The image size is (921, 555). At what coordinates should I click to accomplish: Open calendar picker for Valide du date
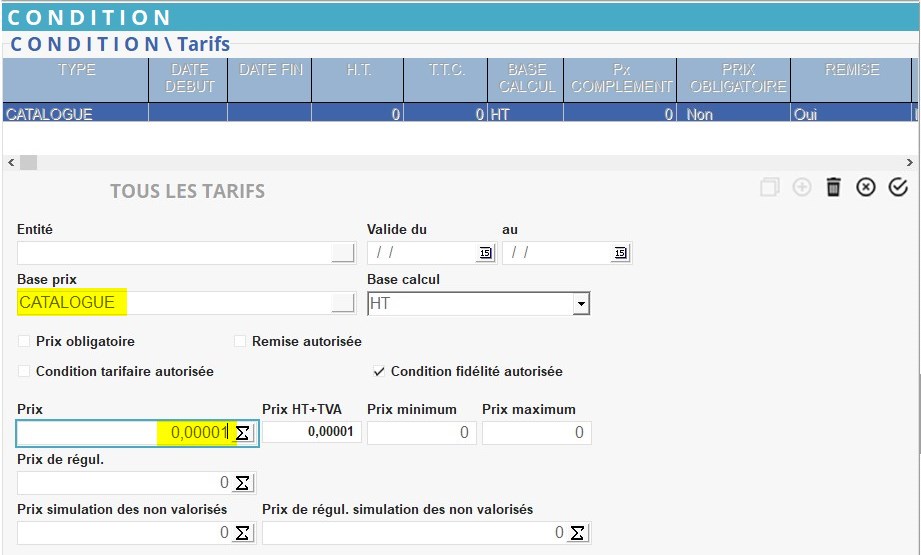pyautogui.click(x=485, y=253)
